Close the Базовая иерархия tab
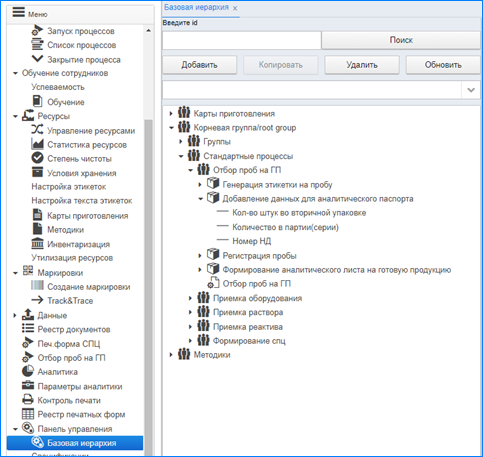This screenshot has height=457, width=483. 235,8
